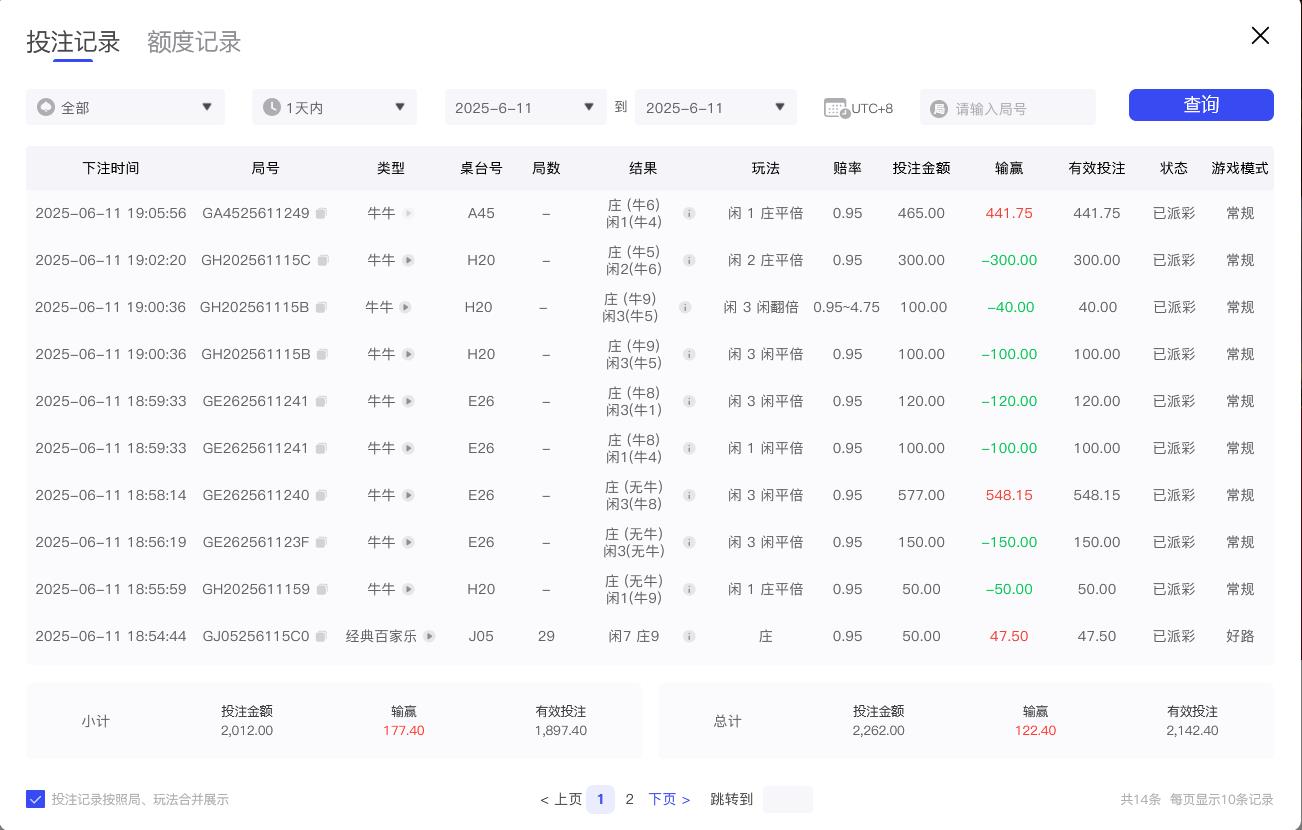Play the video replay for the 牛牛 round at 19:02:20

[x=408, y=260]
